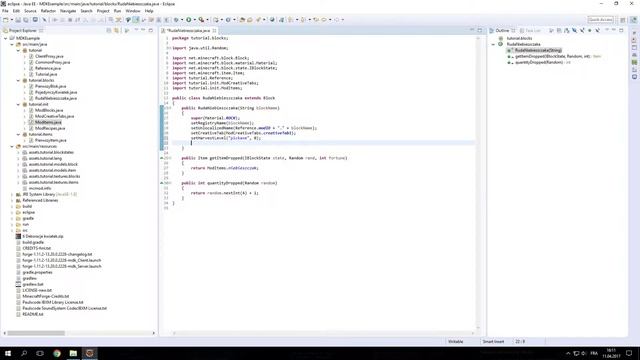
Task: Collapse RudaNiebieszczaka class in Outline
Action: point(493,44)
